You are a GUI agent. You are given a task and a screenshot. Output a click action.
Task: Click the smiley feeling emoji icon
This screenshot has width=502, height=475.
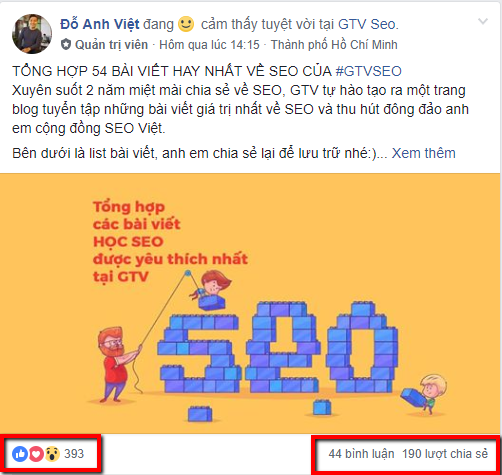pyautogui.click(x=186, y=24)
